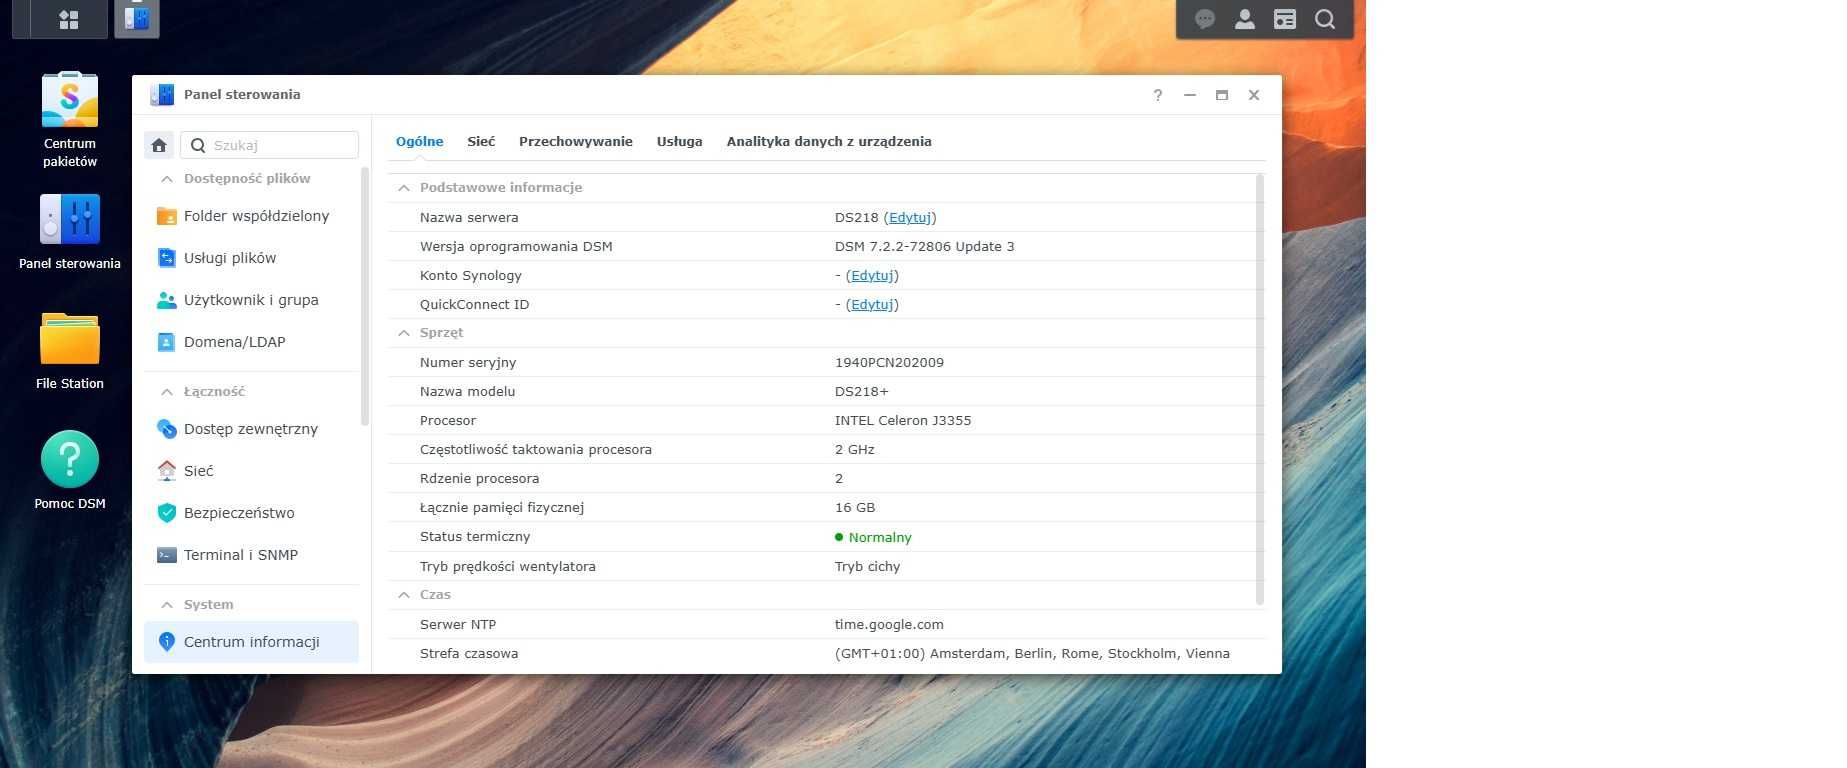Open File Station desktop icon

point(70,351)
